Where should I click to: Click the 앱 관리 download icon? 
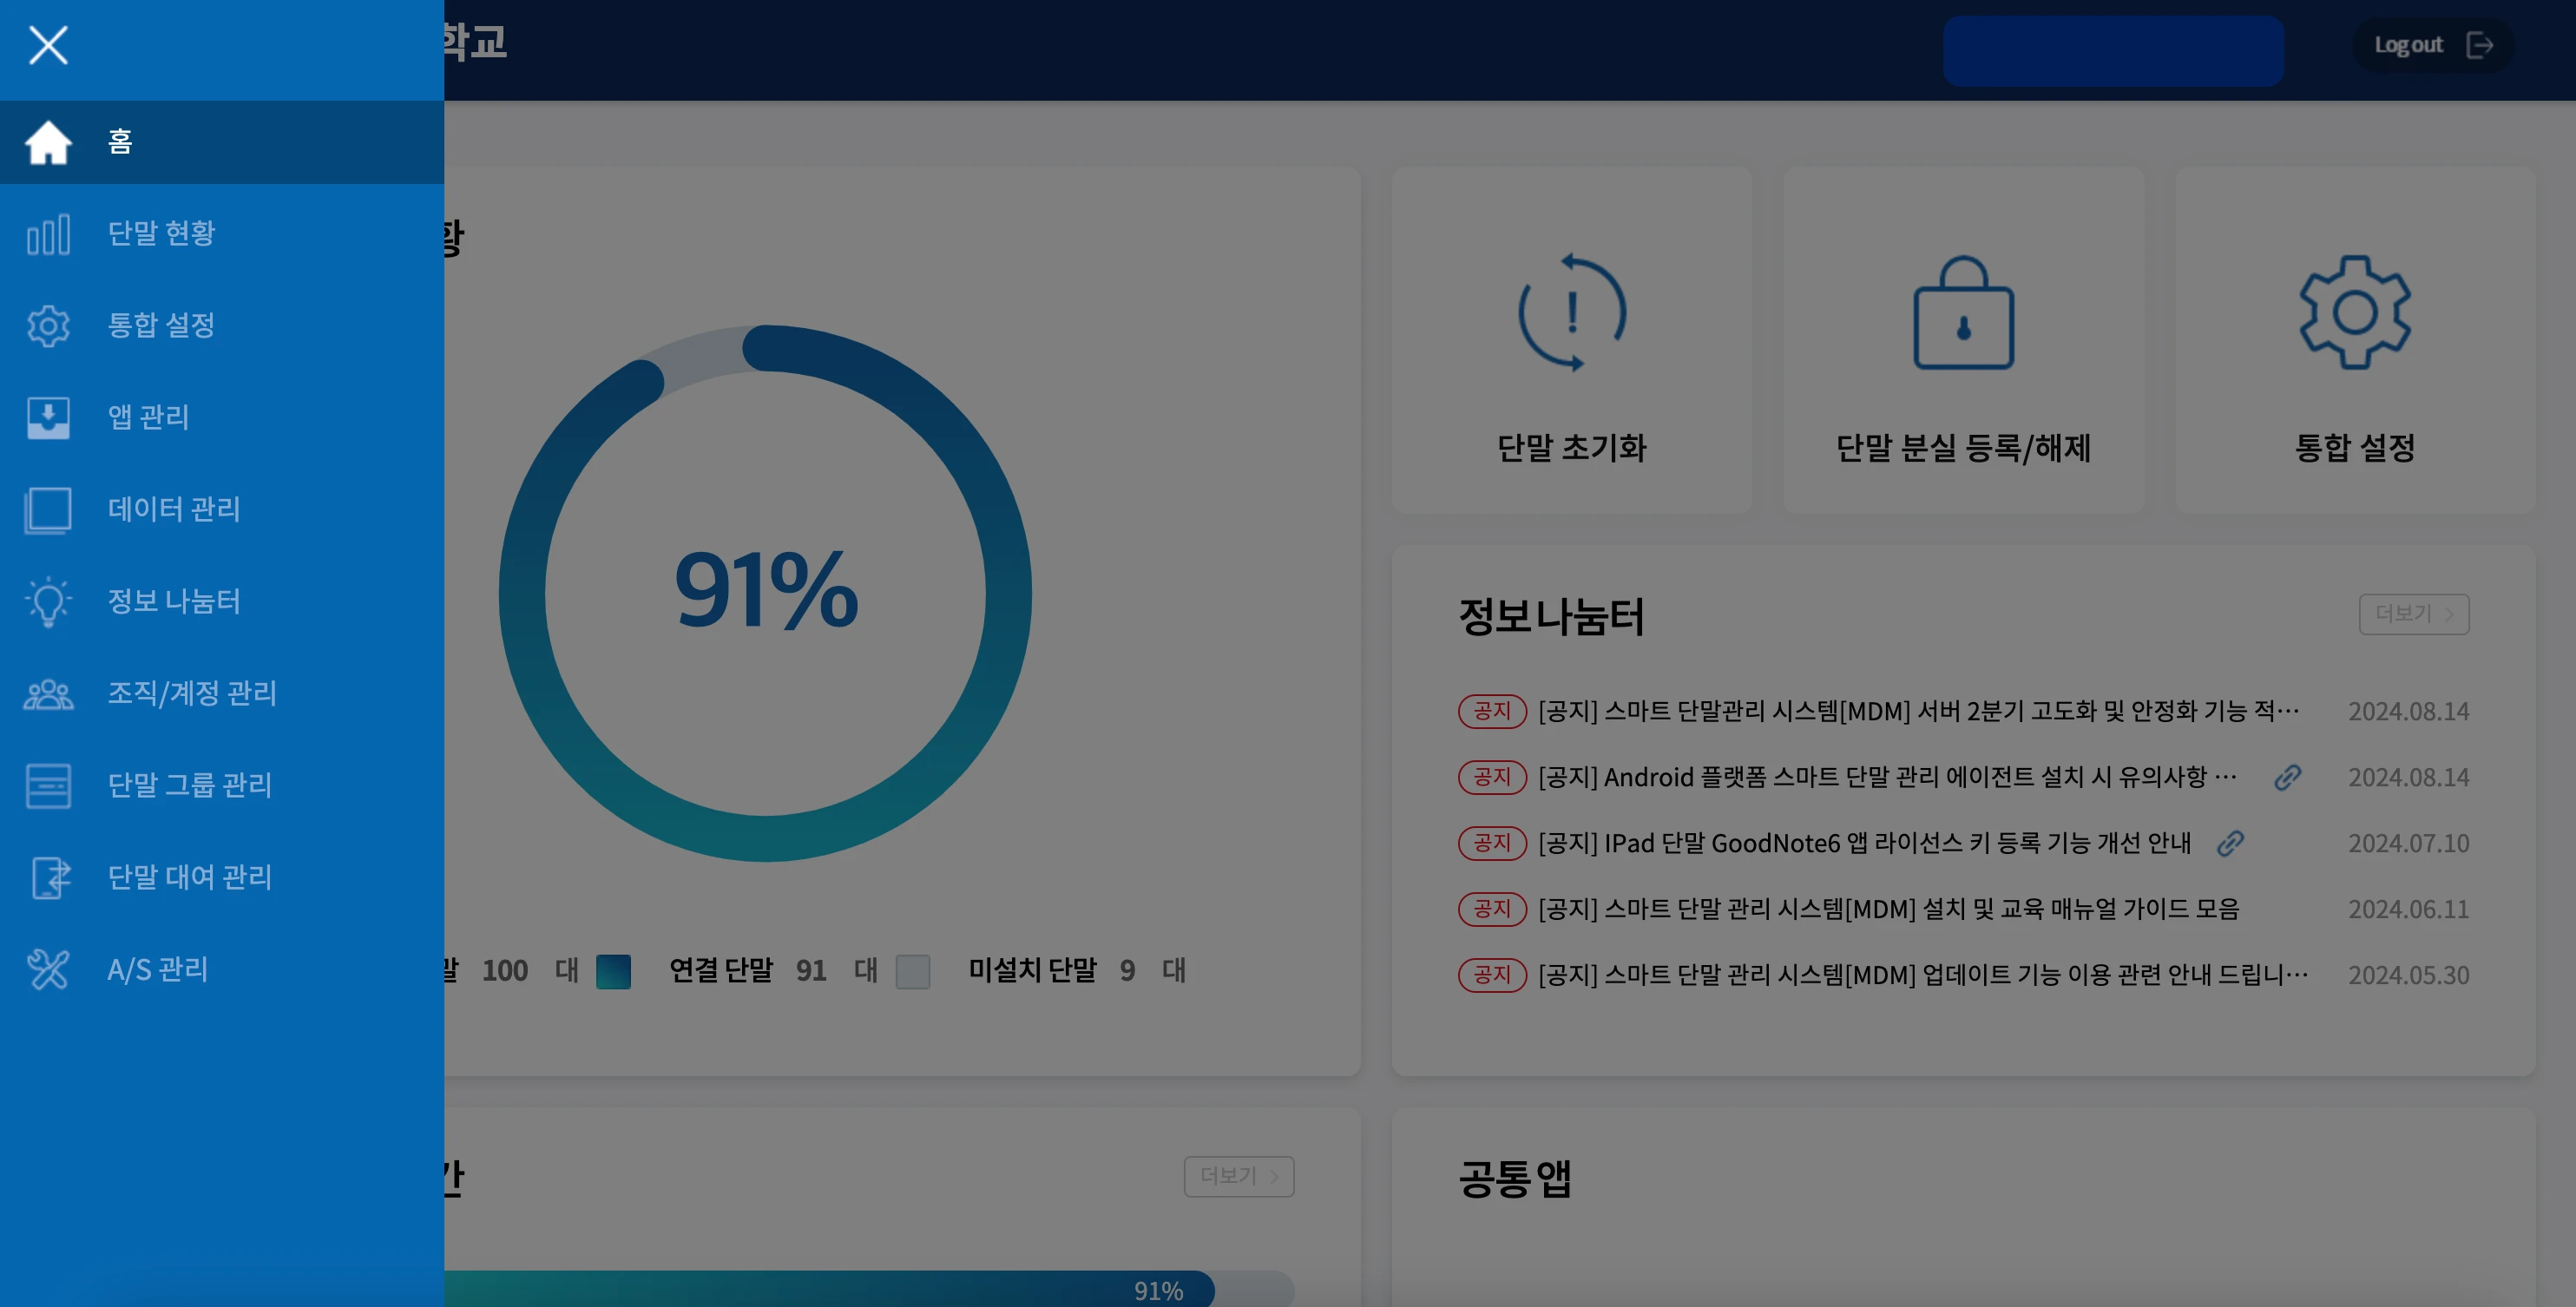coord(48,418)
